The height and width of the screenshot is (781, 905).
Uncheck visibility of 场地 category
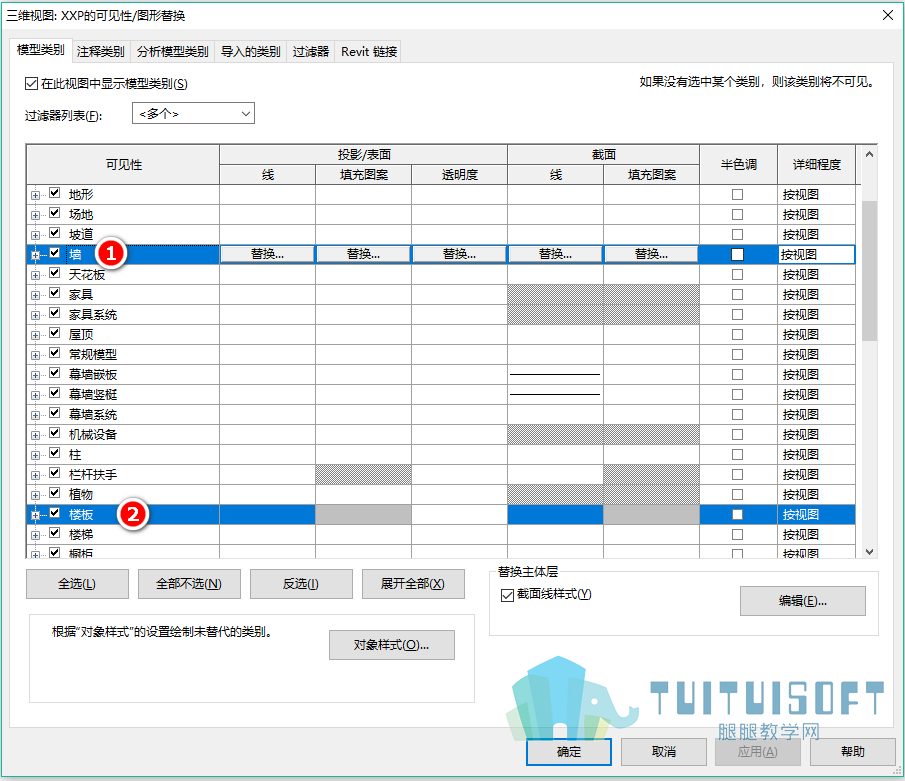pyautogui.click(x=55, y=213)
